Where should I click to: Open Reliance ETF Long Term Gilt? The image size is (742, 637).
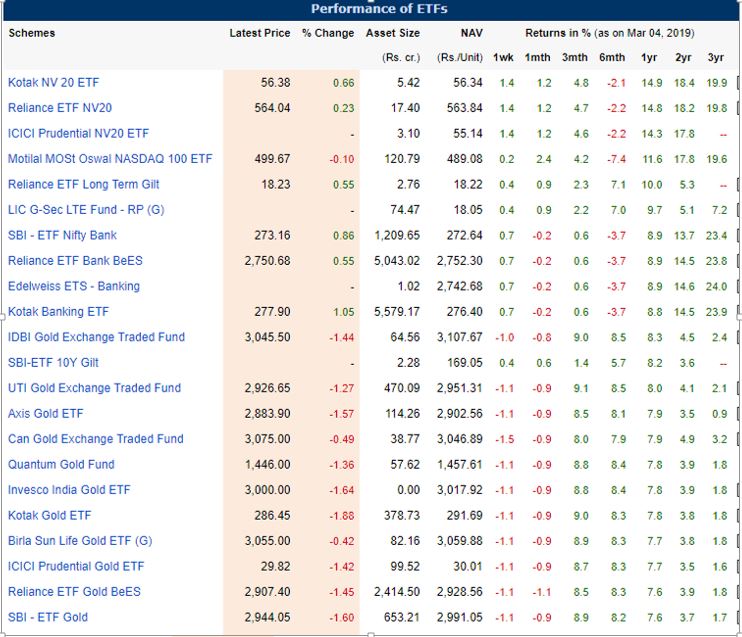[x=83, y=184]
